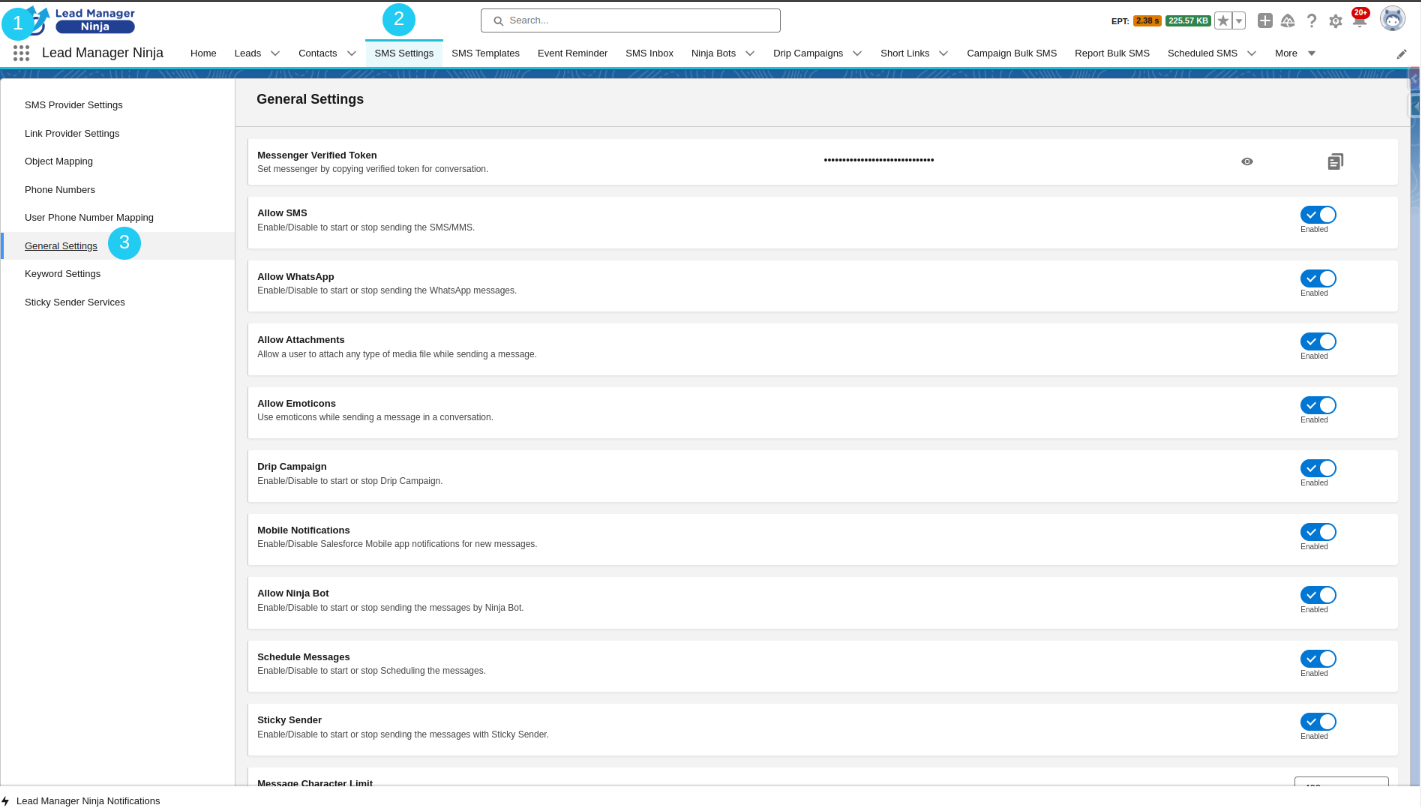Open SMS Provider Settings in sidebar
Screen dimensions: 1421x807
click(74, 105)
